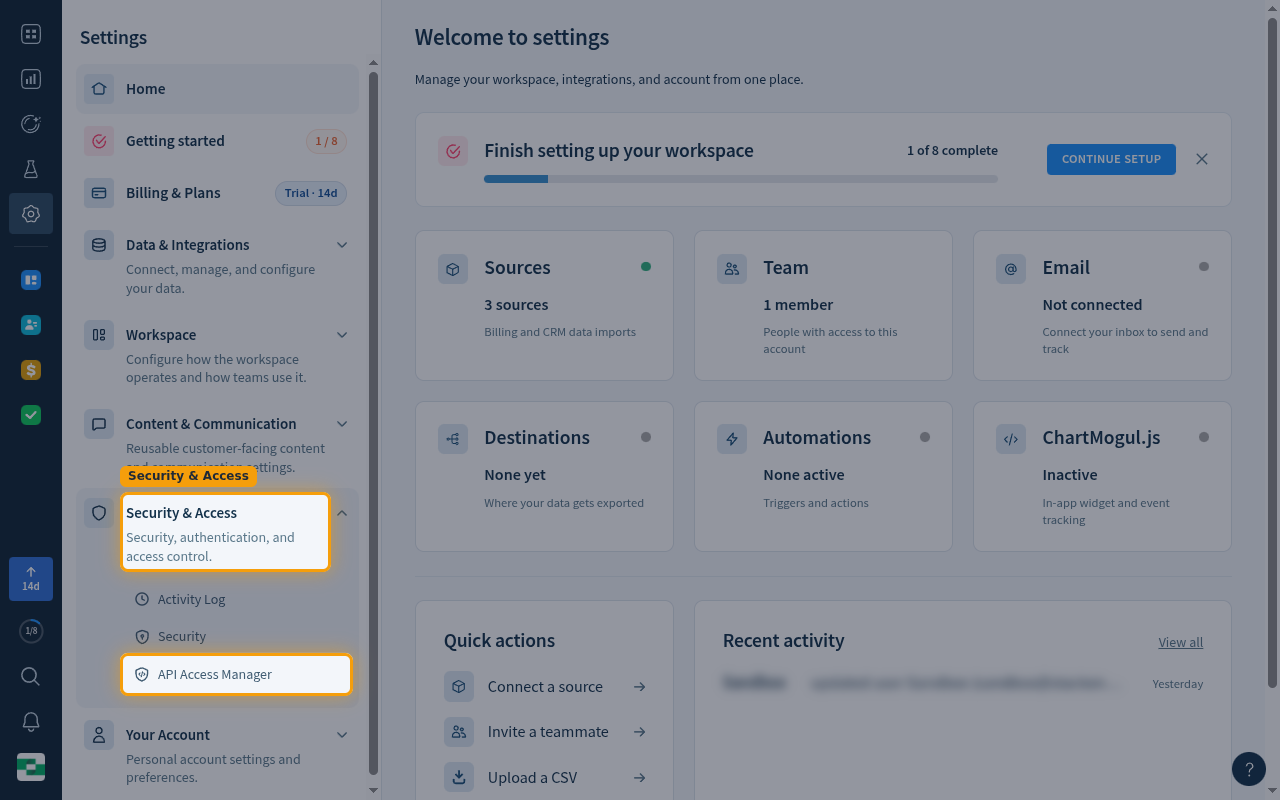This screenshot has width=1280, height=800.
Task: Expand the Your Account section chevron
Action: point(342,735)
